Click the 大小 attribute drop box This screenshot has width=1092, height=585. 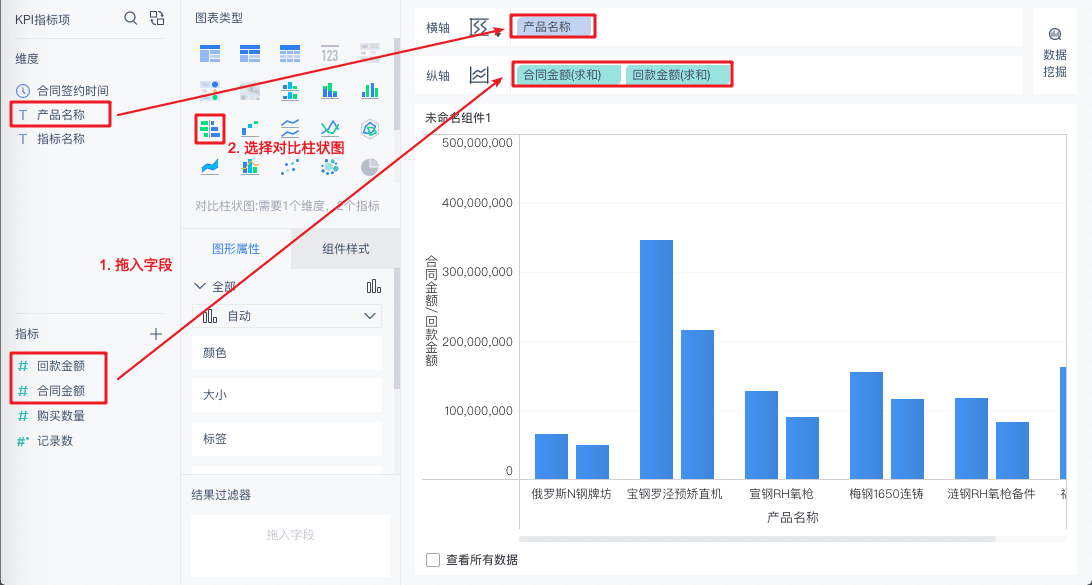[x=287, y=395]
